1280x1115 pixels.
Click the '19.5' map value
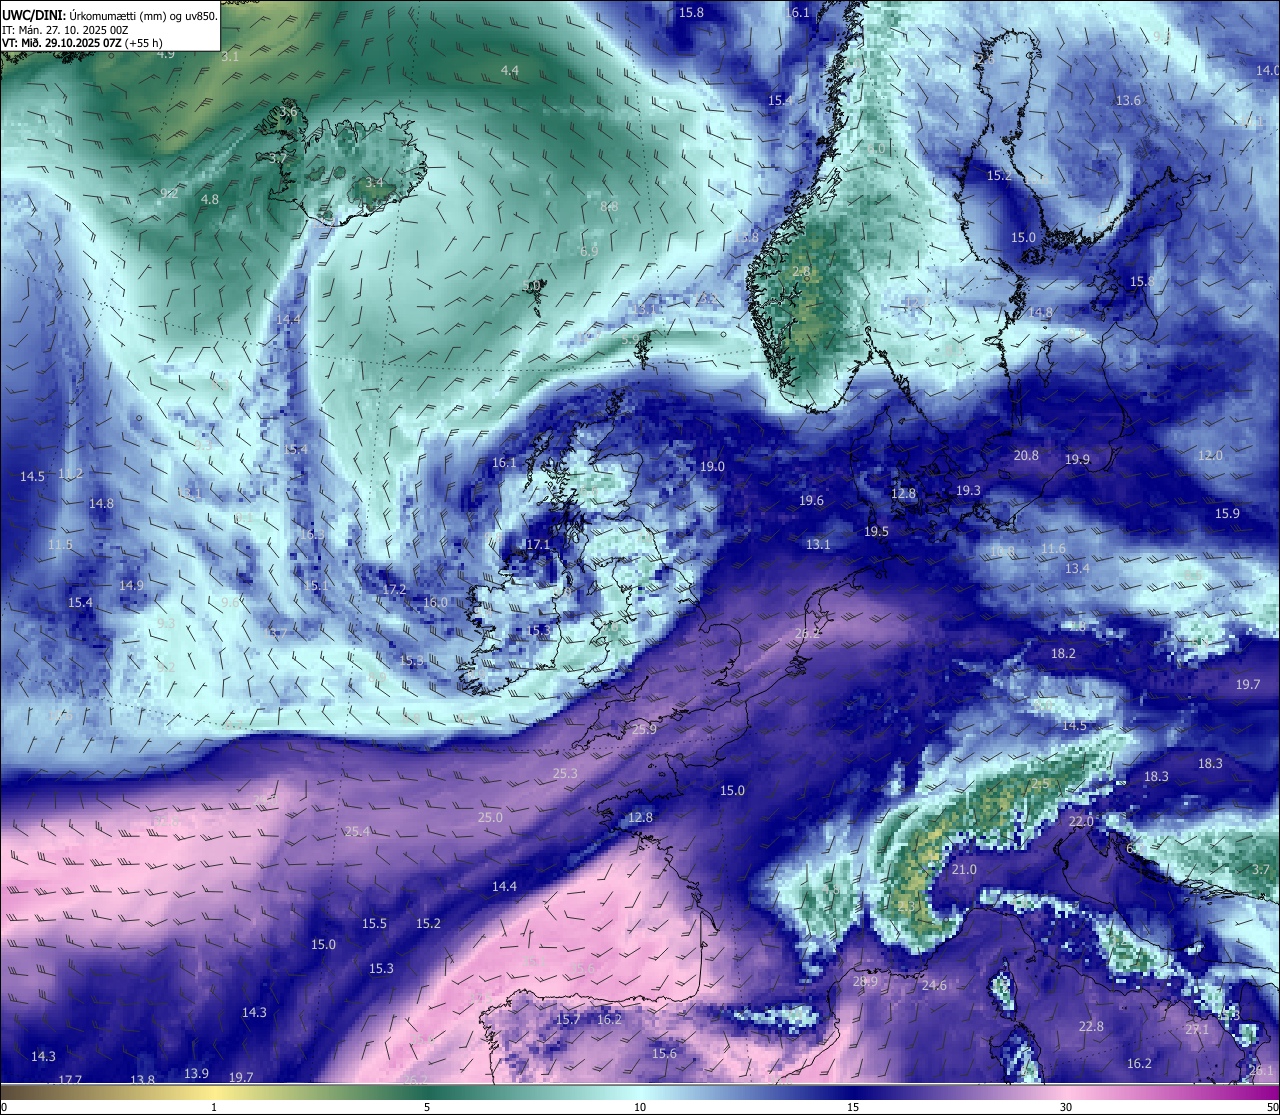(876, 531)
